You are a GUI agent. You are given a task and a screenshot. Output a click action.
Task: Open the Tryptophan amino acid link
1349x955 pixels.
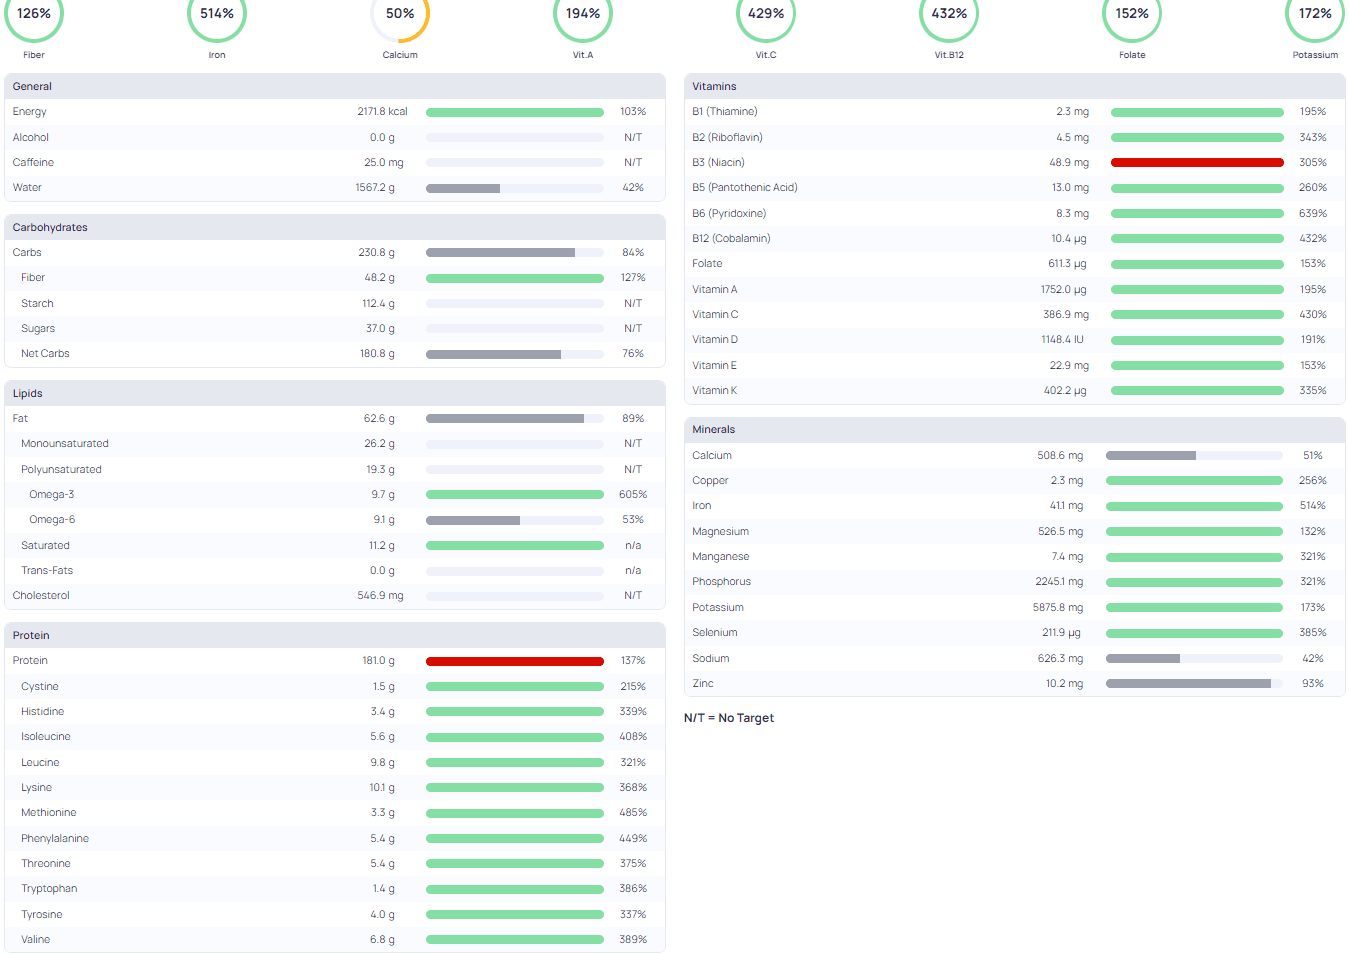pyautogui.click(x=49, y=889)
